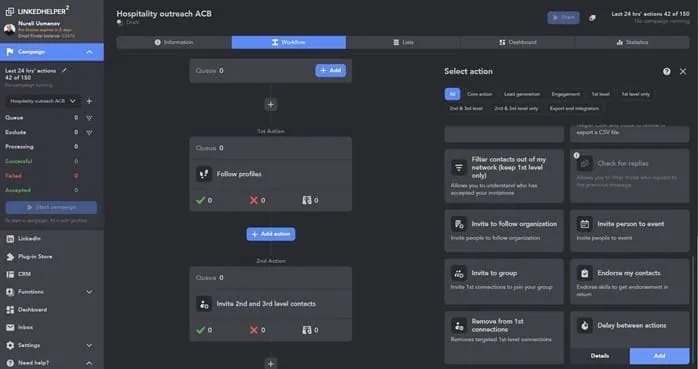Viewport: 698px width, 369px height.
Task: Collapse the Campaign section chevron
Action: [x=89, y=52]
